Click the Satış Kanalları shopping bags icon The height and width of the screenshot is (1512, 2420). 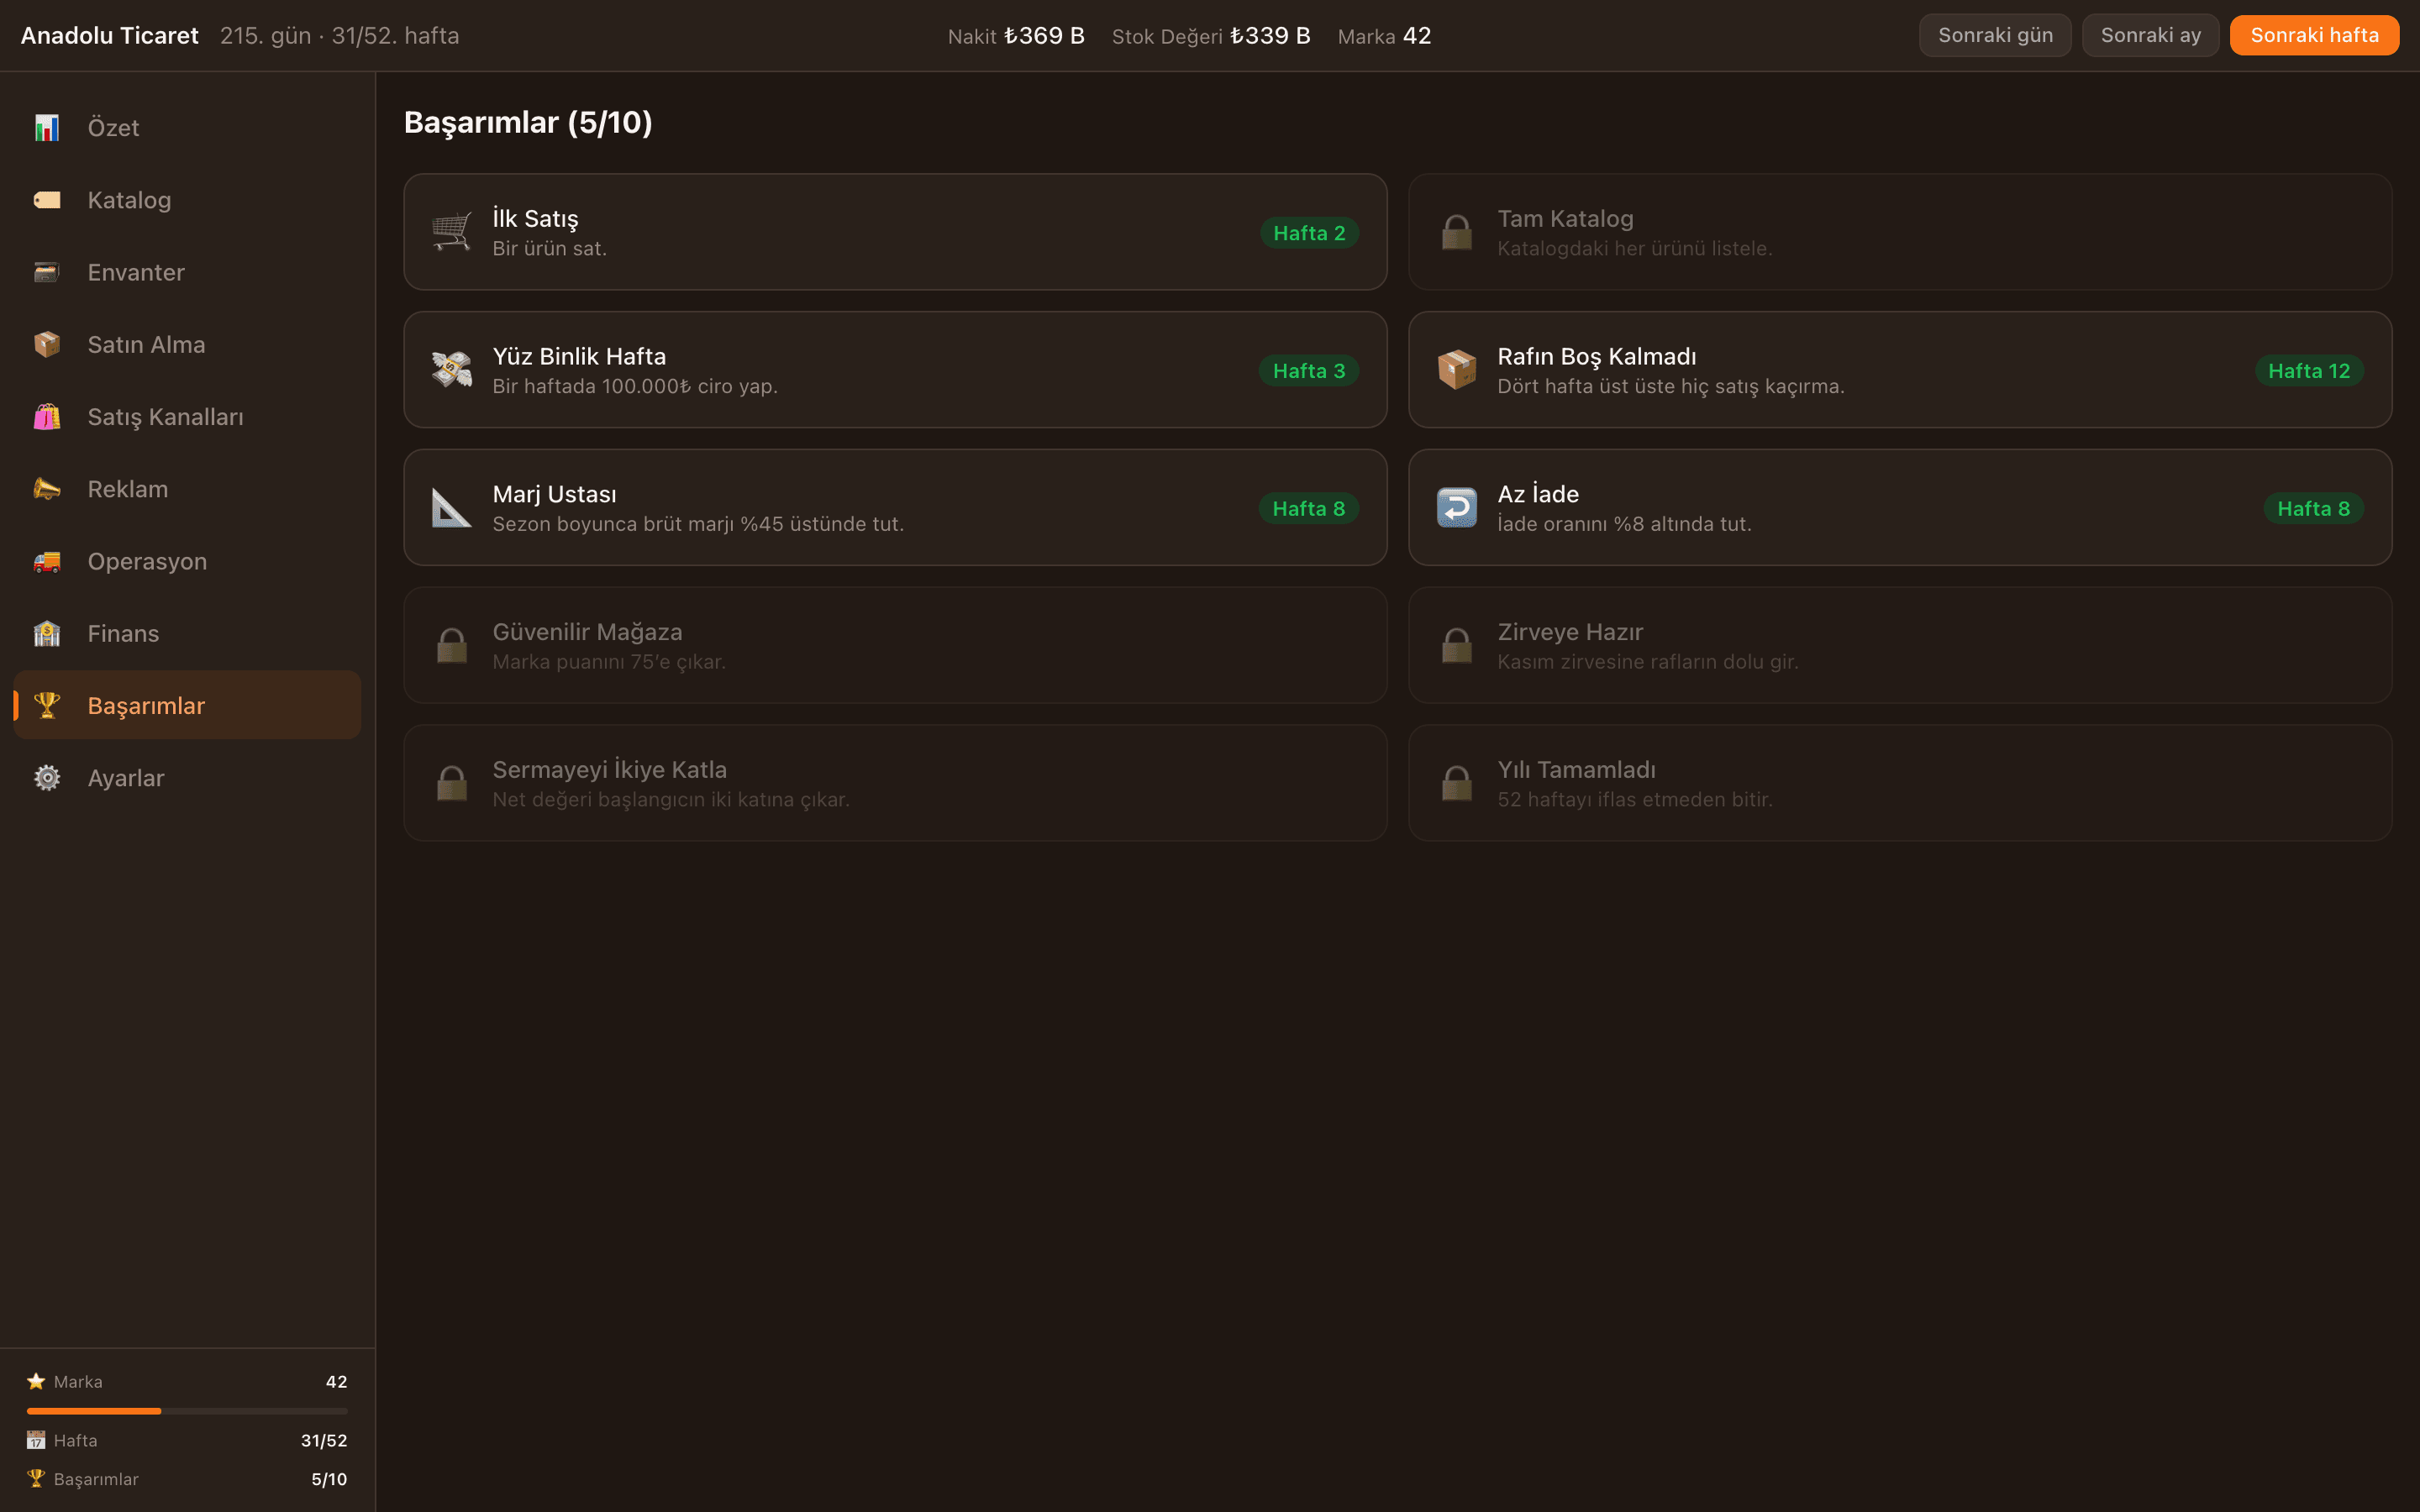tap(47, 417)
